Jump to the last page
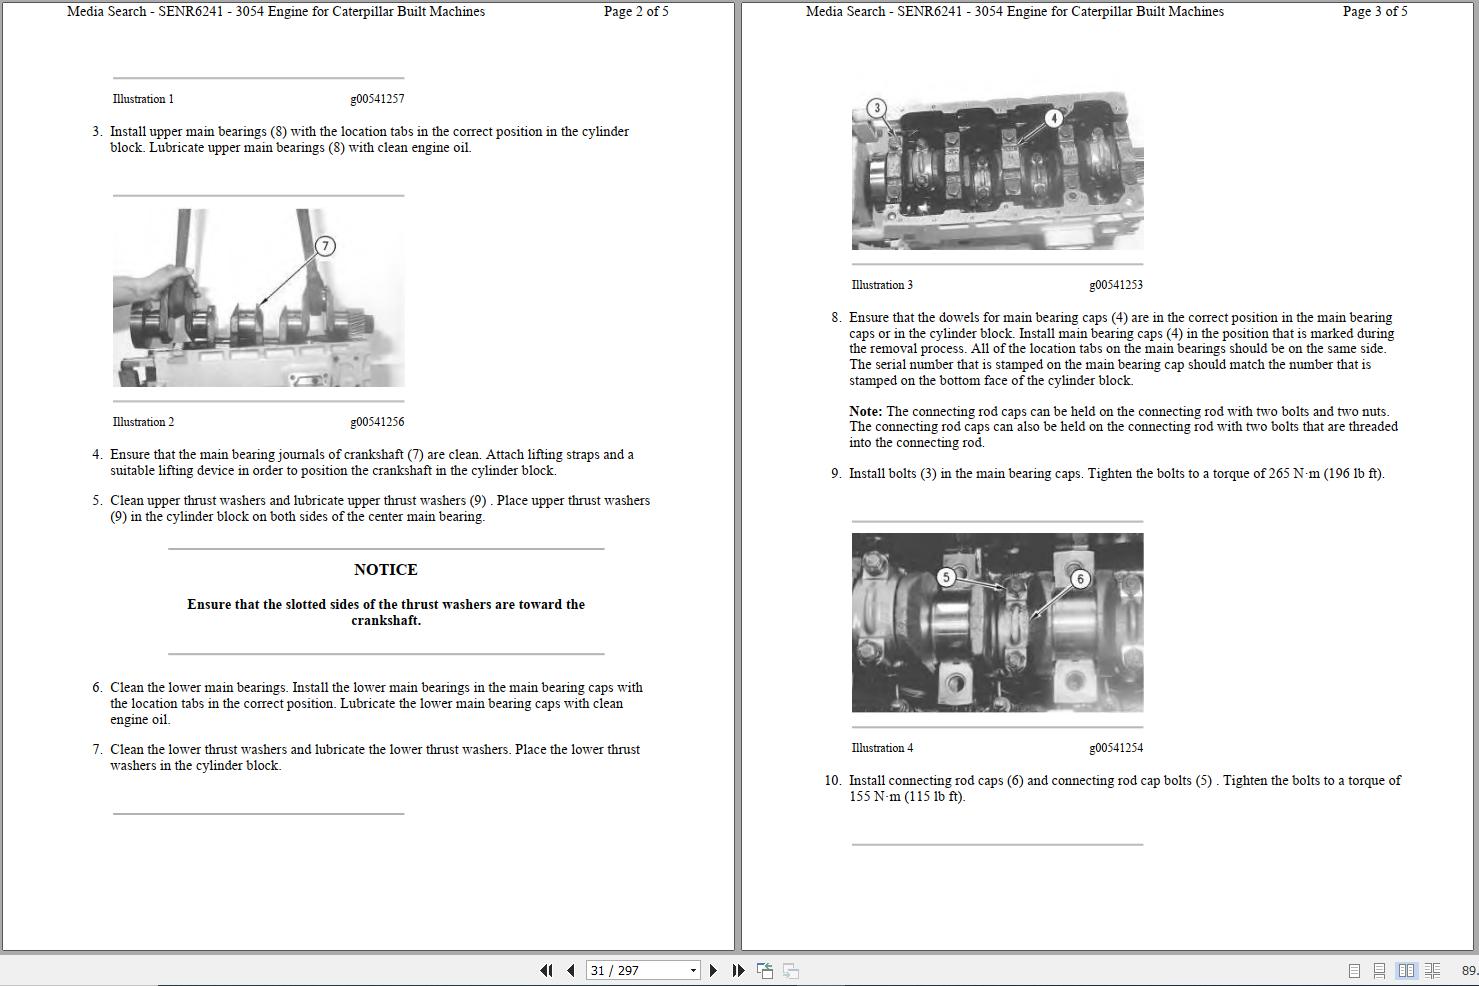 click(x=738, y=970)
